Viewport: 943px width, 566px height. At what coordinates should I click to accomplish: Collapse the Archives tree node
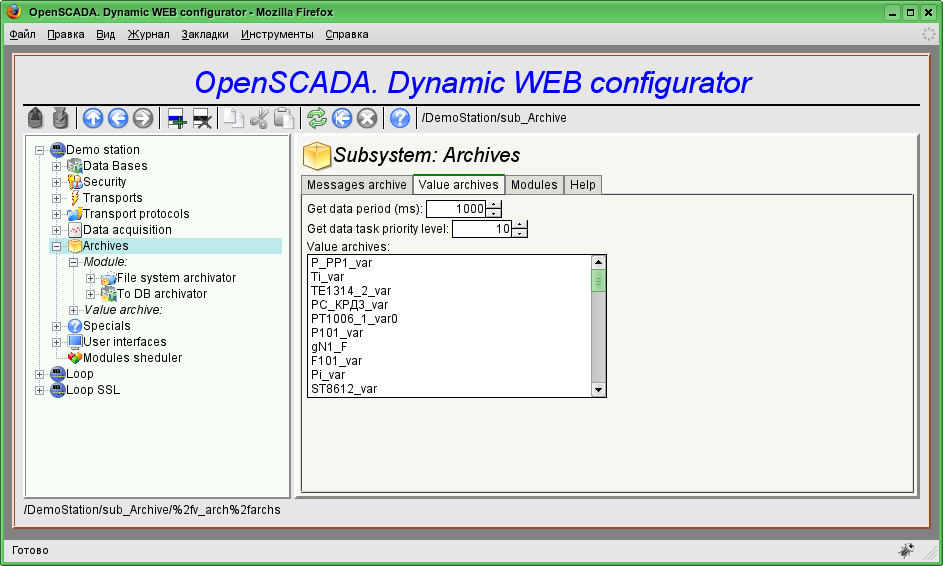coord(57,246)
